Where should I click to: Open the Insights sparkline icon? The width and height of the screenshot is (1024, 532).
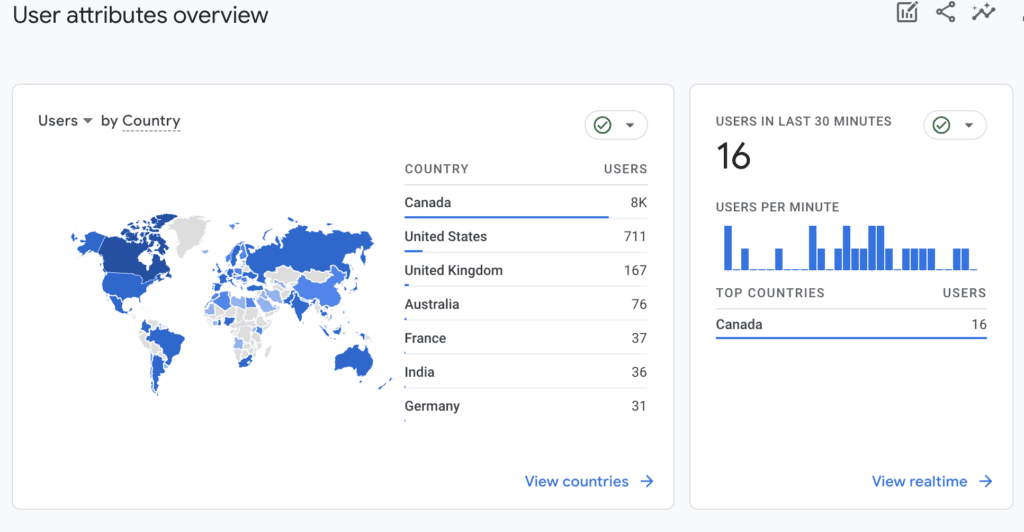click(x=983, y=12)
